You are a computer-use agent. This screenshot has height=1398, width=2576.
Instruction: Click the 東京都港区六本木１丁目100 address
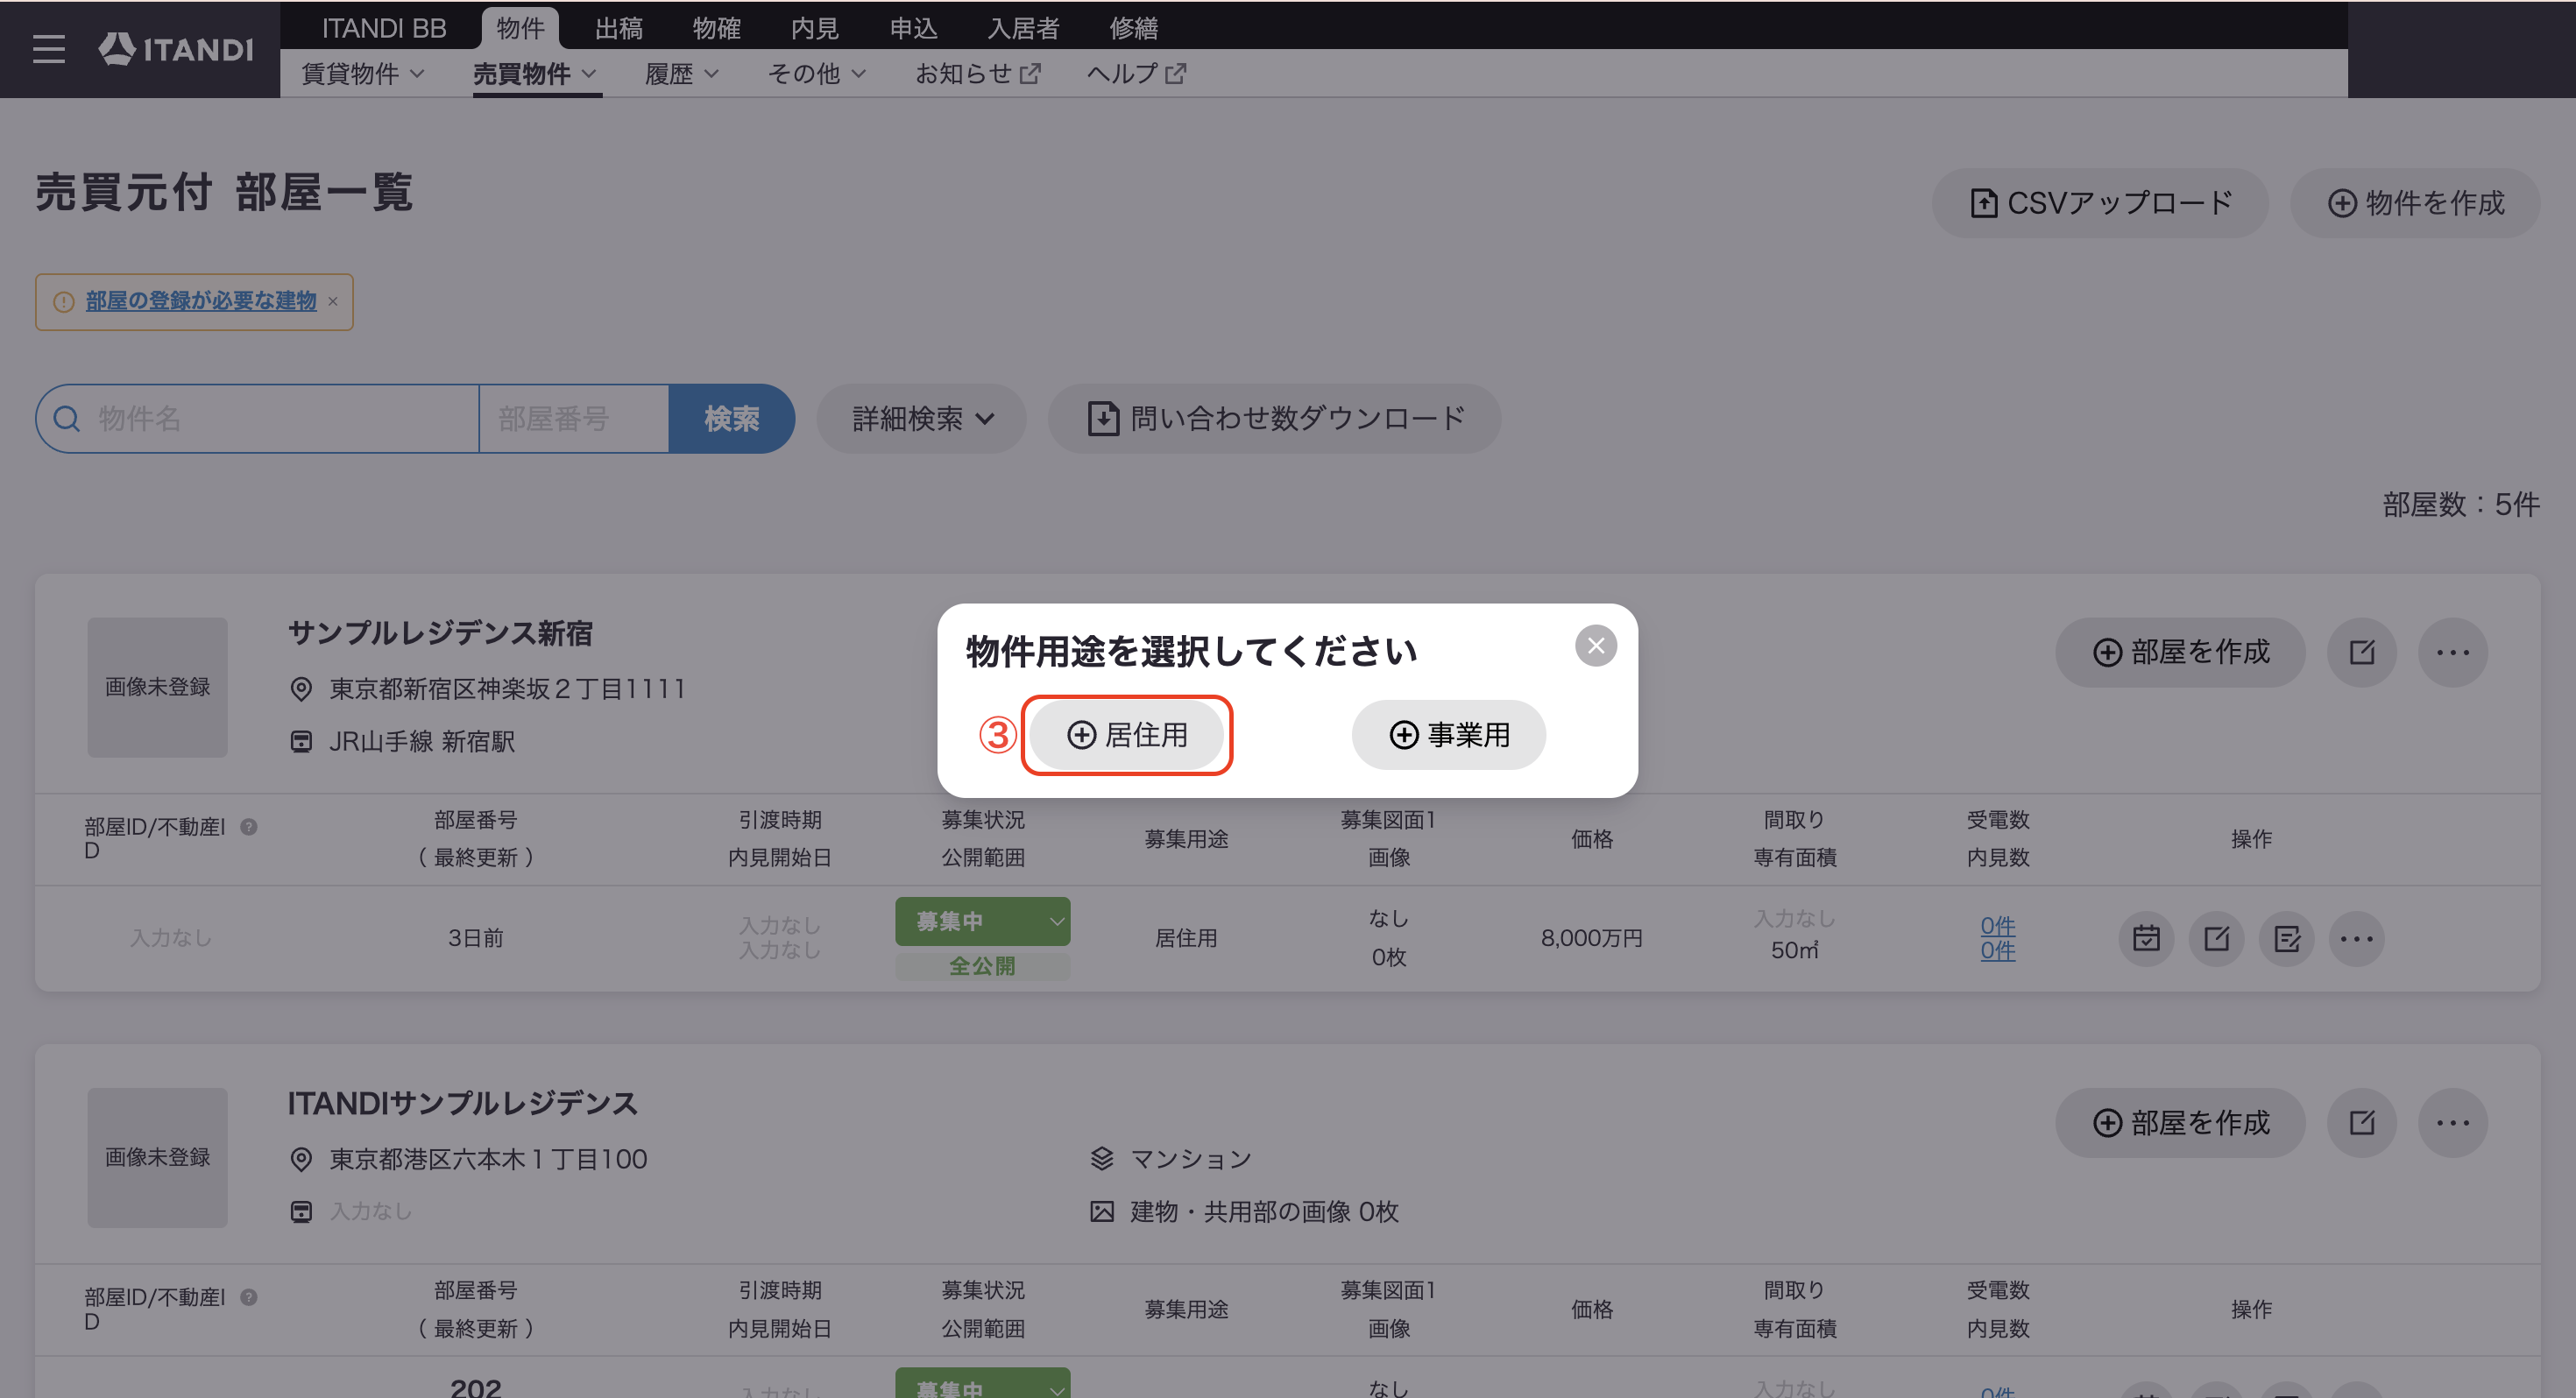click(488, 1159)
